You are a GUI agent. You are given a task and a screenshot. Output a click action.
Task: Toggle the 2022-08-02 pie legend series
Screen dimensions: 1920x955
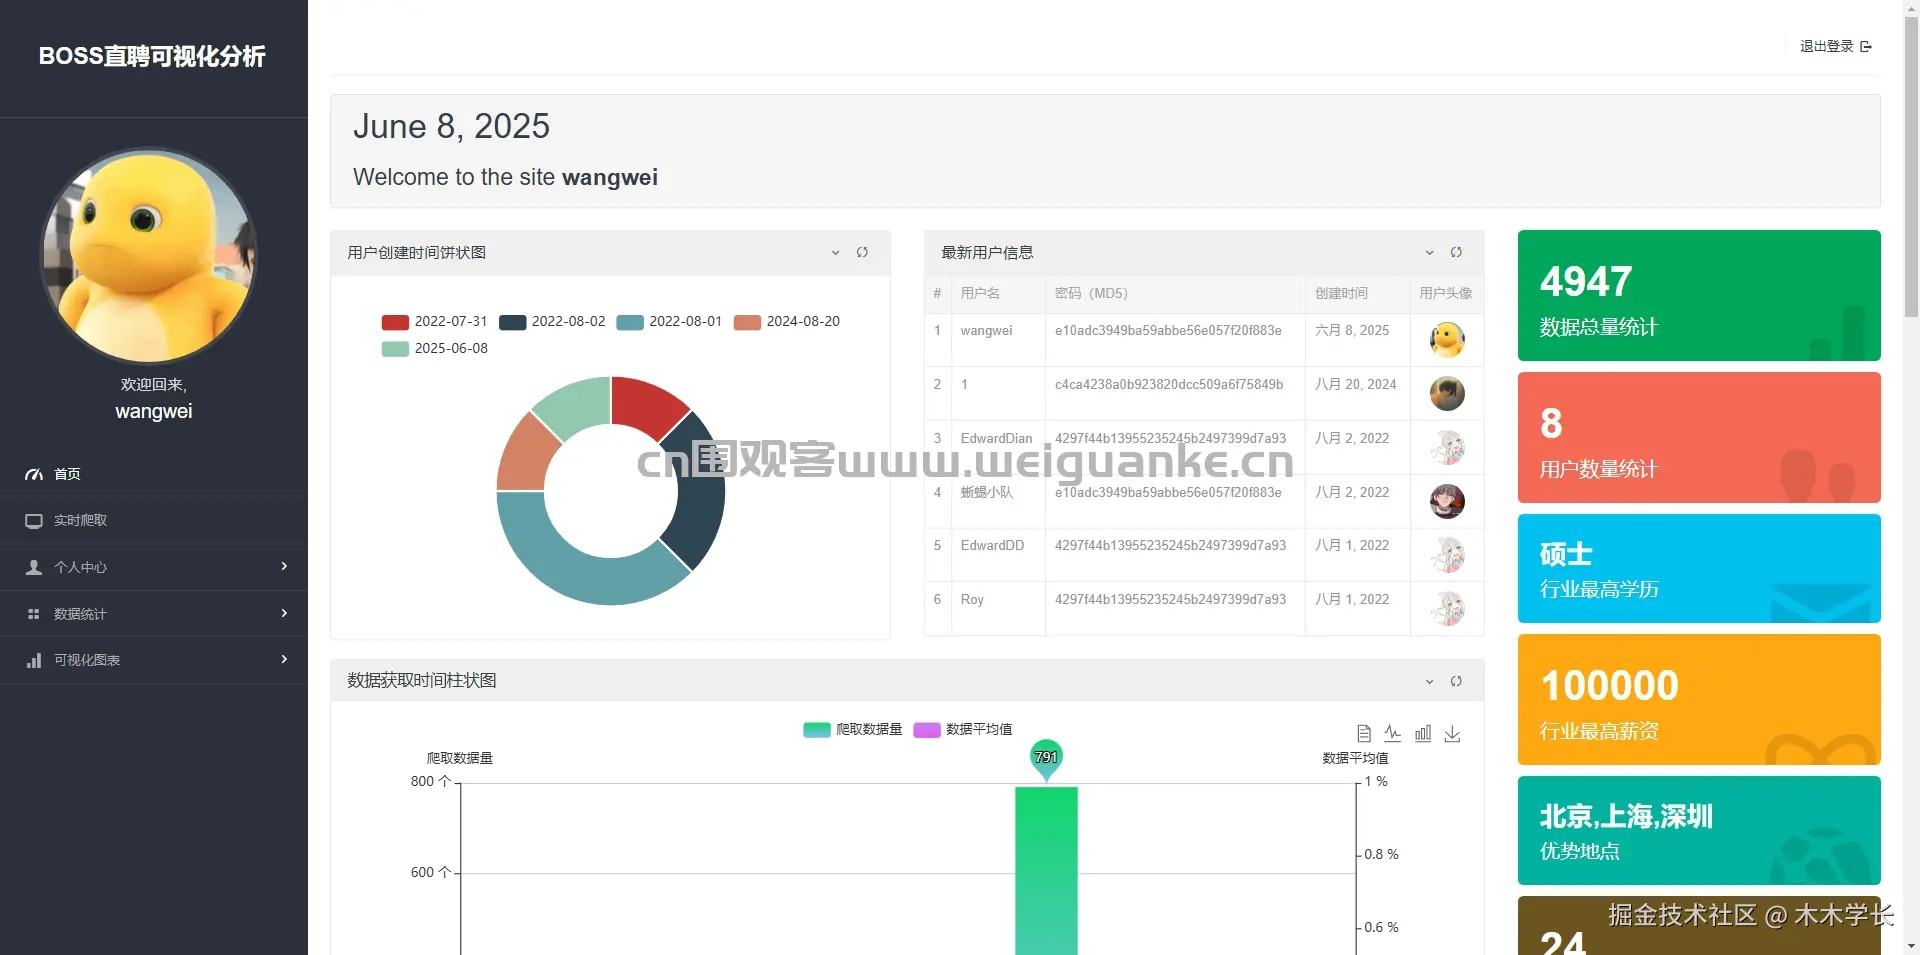[552, 321]
